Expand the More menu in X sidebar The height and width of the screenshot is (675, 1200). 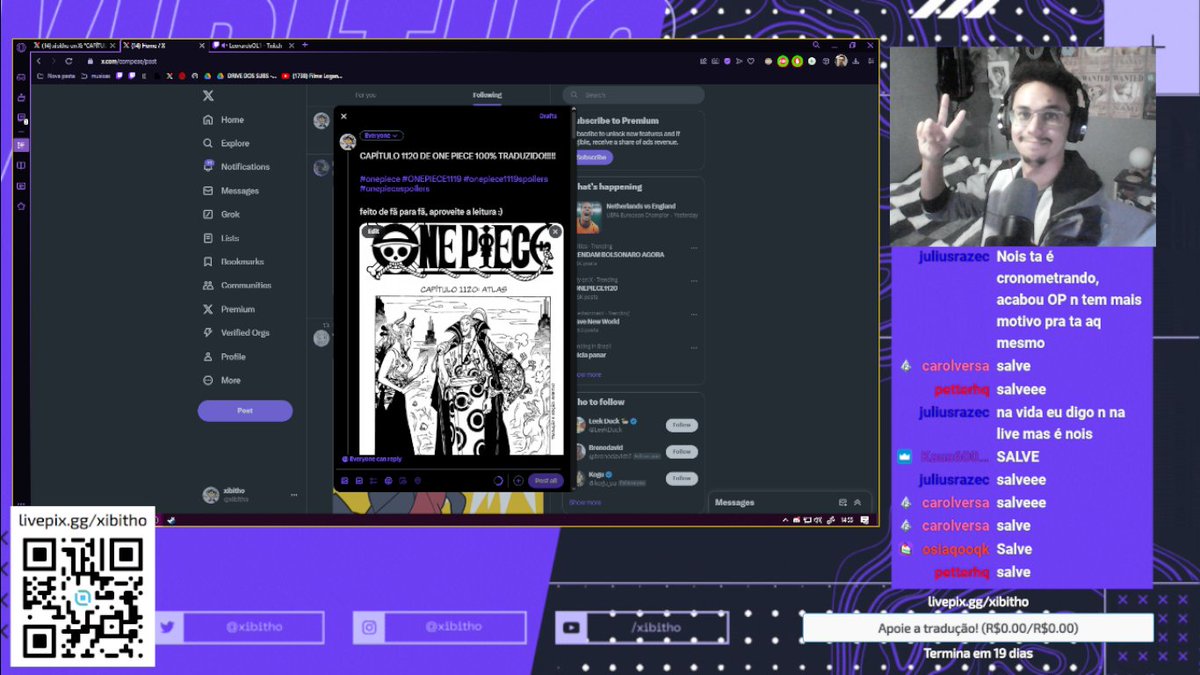pos(222,380)
